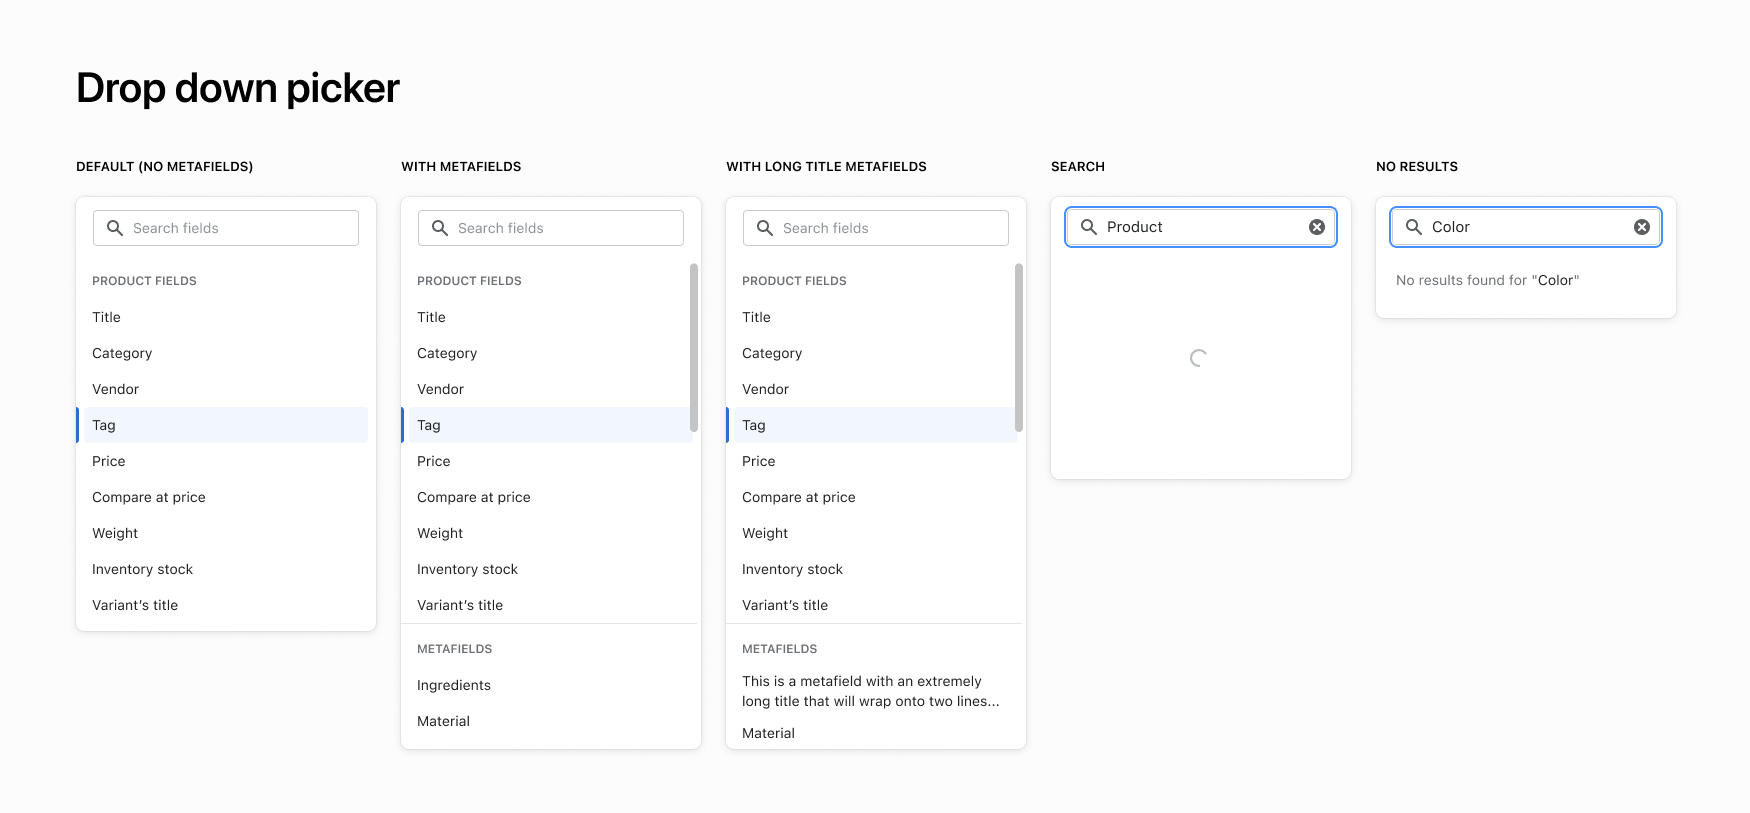Image resolution: width=1750 pixels, height=813 pixels.
Task: Click the METAFIELDS heading in the With Metafields panel
Action: point(455,649)
